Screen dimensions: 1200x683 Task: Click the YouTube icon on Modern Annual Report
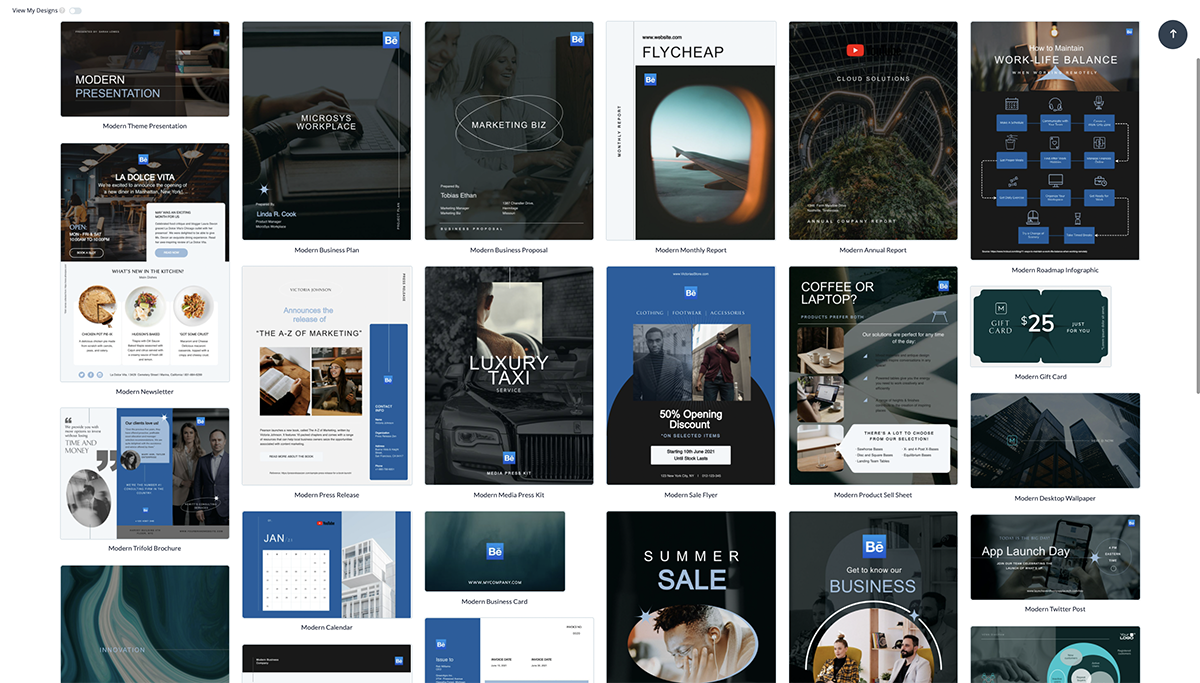point(855,50)
